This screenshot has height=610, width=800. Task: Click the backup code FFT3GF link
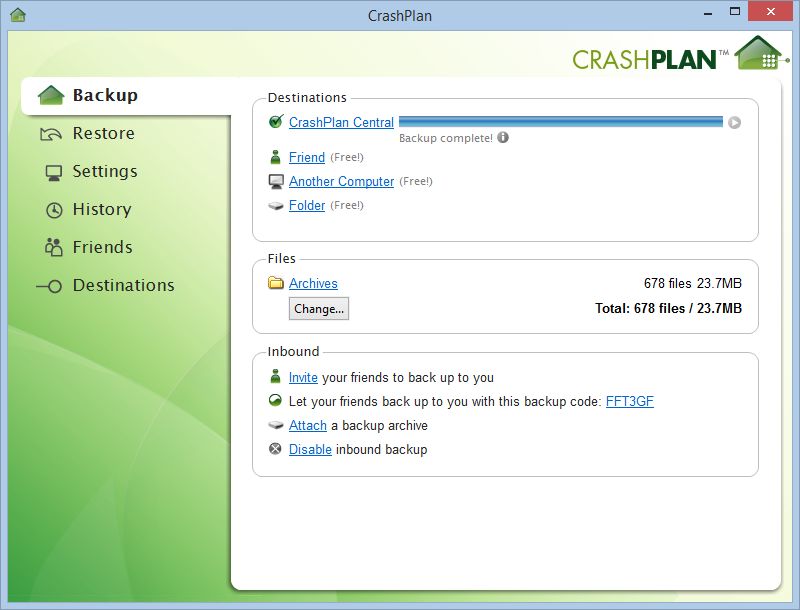630,402
